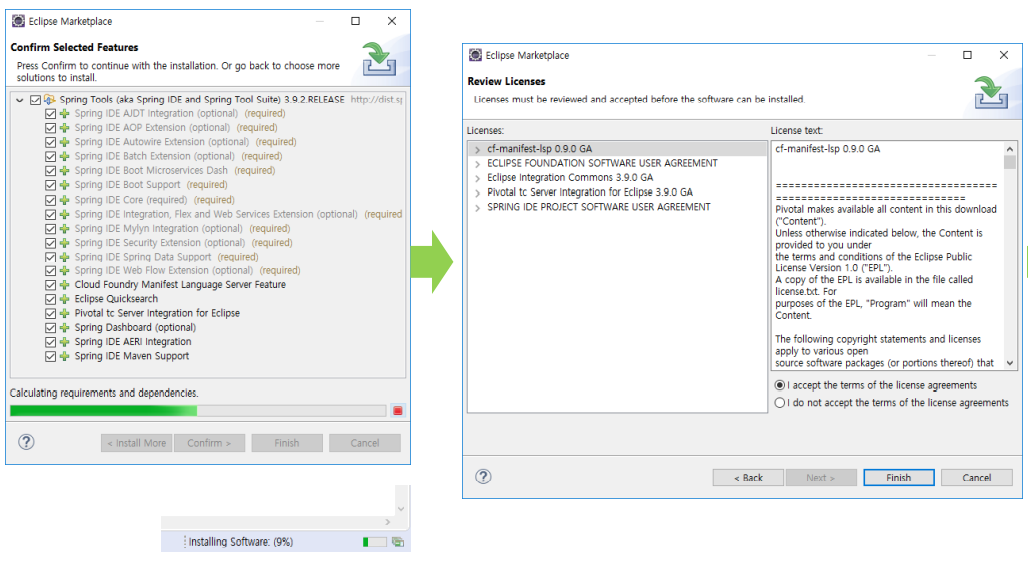Click plus icon beside Spring IDE Boot Support
The image size is (1028, 563).
tap(64, 185)
